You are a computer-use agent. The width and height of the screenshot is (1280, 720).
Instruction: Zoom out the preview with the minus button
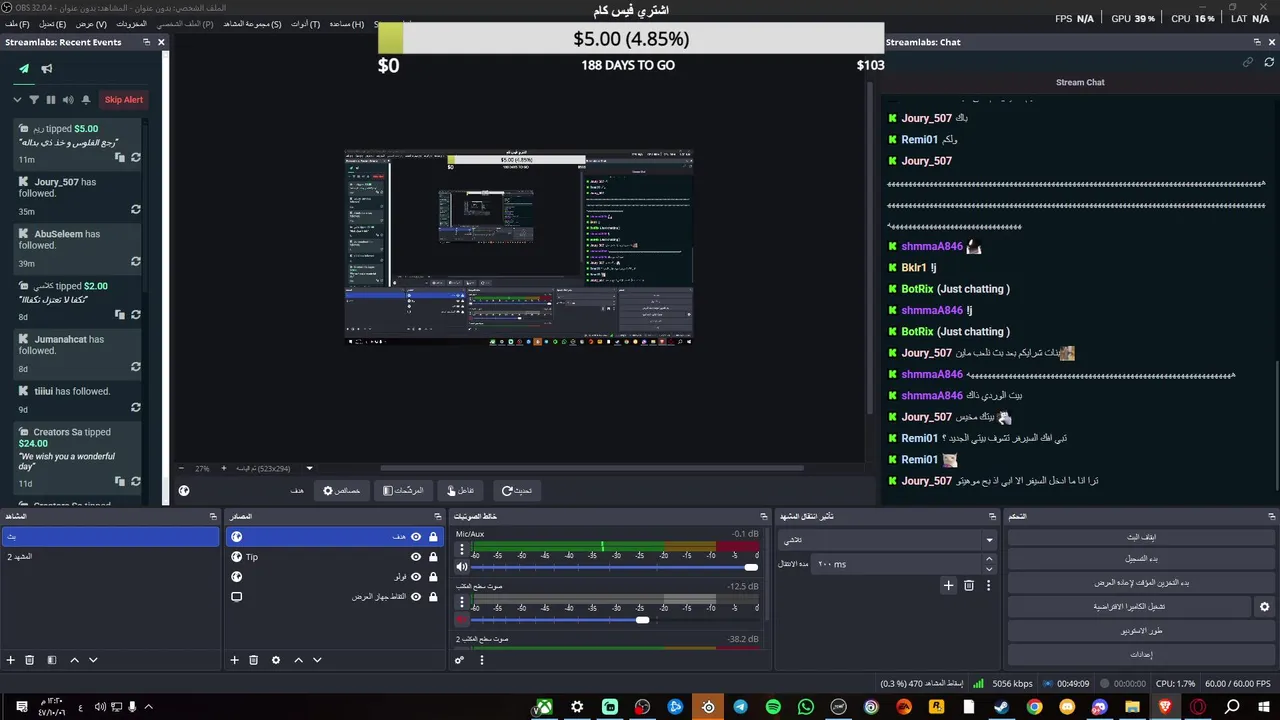[x=181, y=468]
